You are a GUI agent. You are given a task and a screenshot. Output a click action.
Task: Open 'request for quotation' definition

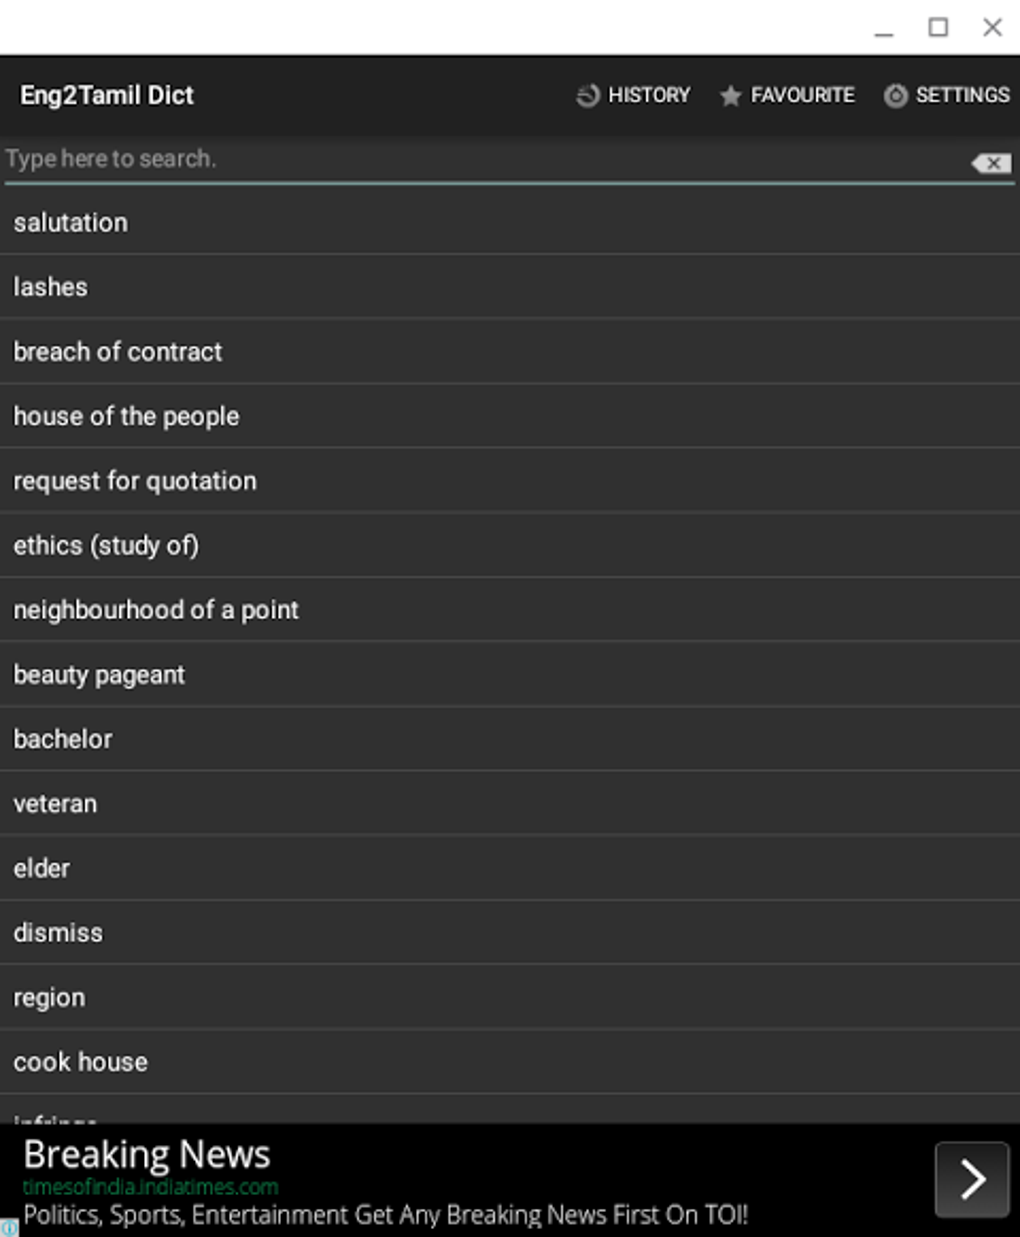(135, 481)
